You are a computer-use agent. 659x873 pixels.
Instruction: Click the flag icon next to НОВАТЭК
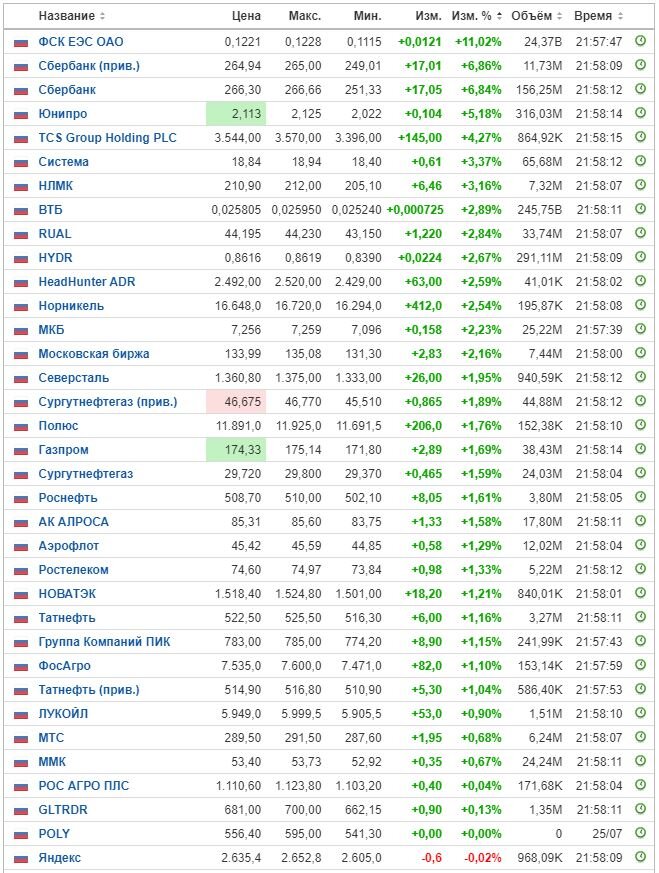click(21, 595)
